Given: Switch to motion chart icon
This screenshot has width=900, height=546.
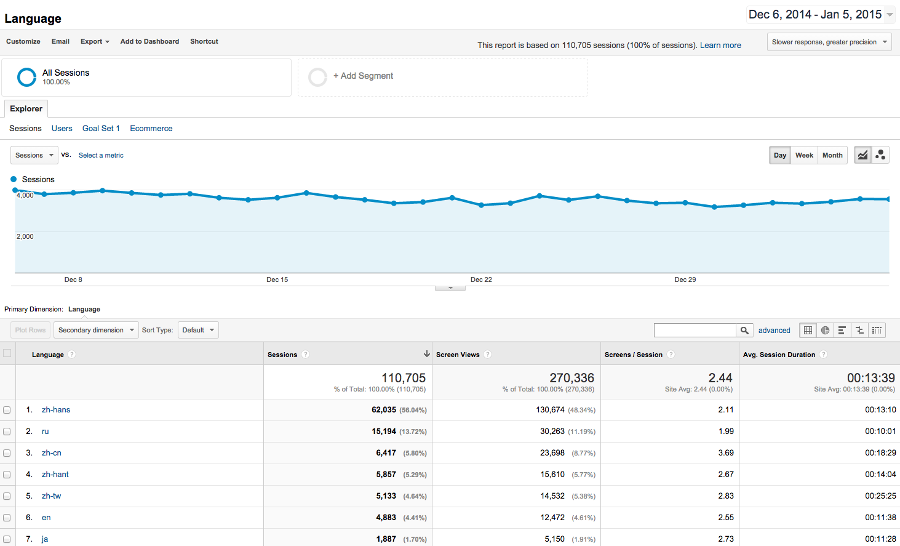Looking at the screenshot, I should [x=880, y=155].
